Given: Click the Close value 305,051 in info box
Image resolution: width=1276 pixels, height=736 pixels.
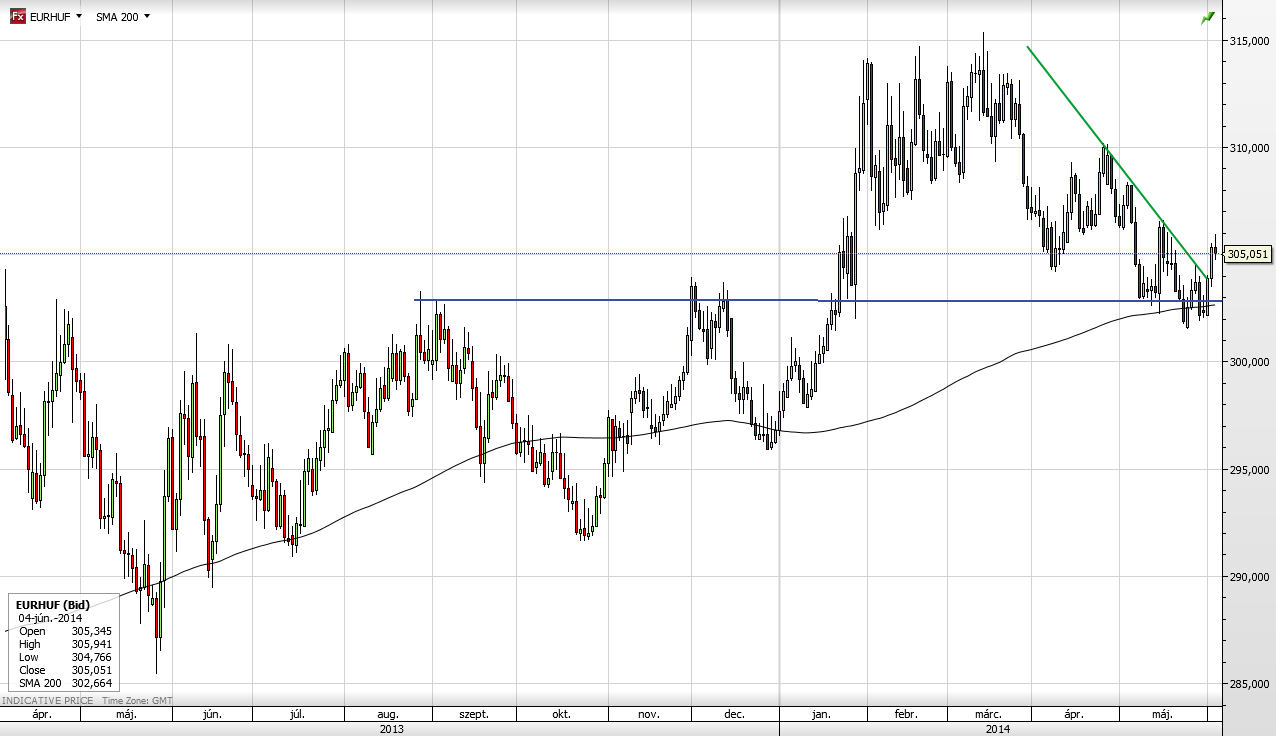Looking at the screenshot, I should point(90,670).
